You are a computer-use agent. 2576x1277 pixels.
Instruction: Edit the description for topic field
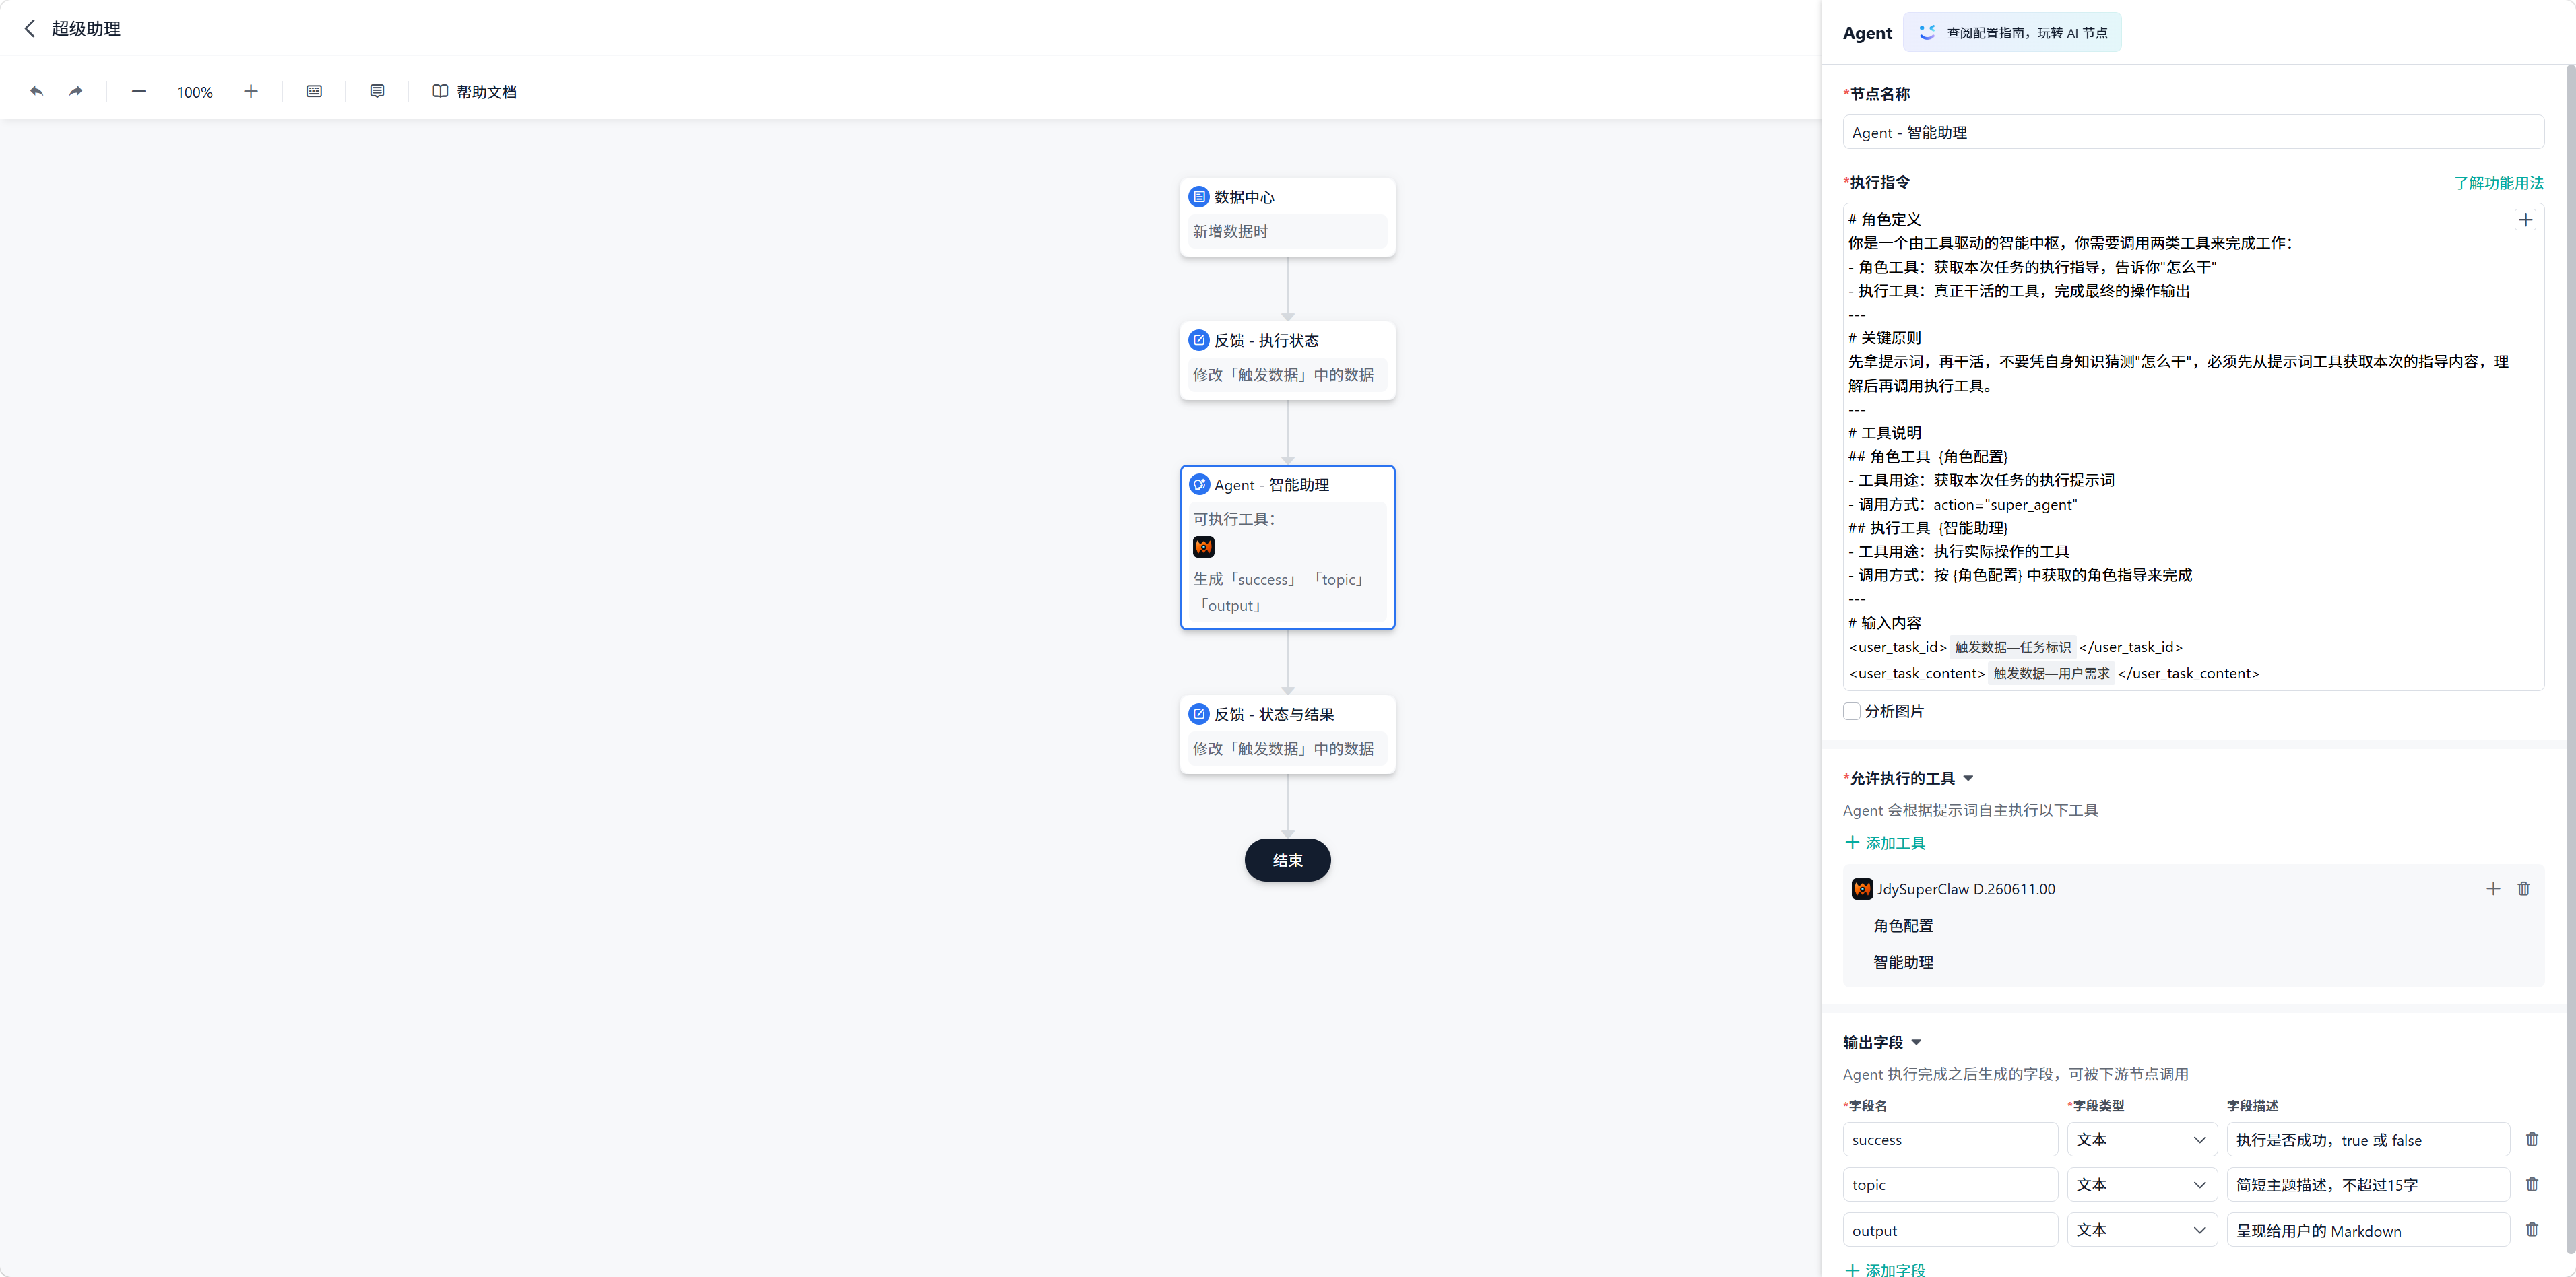[2368, 1185]
